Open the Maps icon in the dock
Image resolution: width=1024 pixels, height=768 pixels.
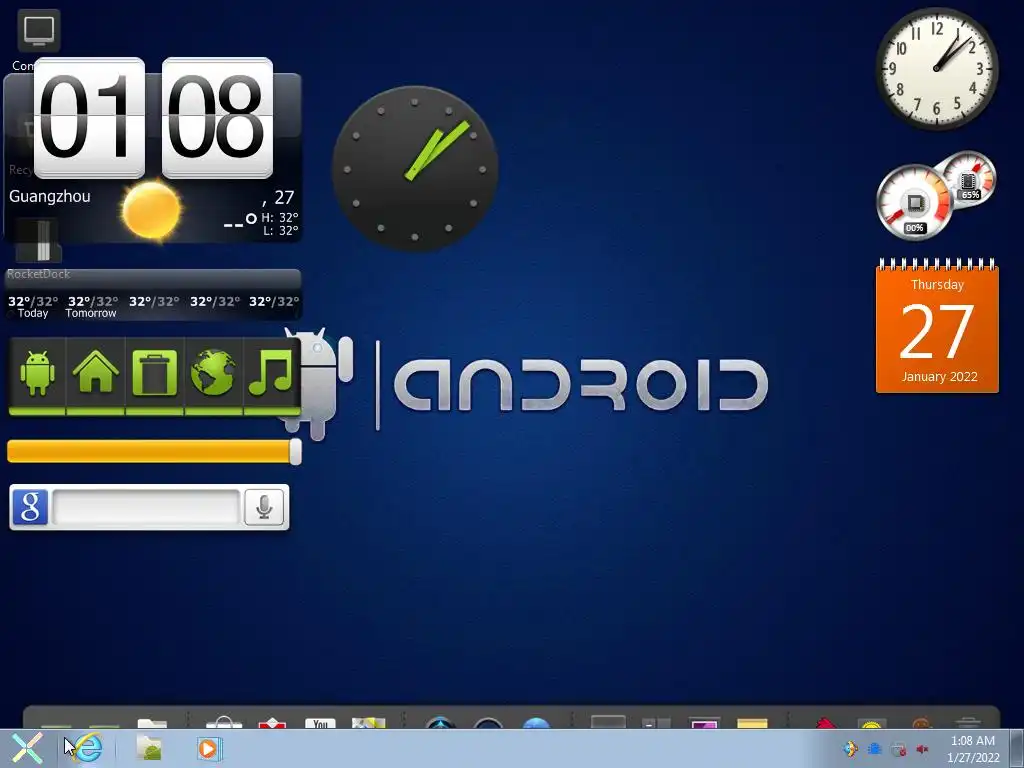tap(368, 723)
